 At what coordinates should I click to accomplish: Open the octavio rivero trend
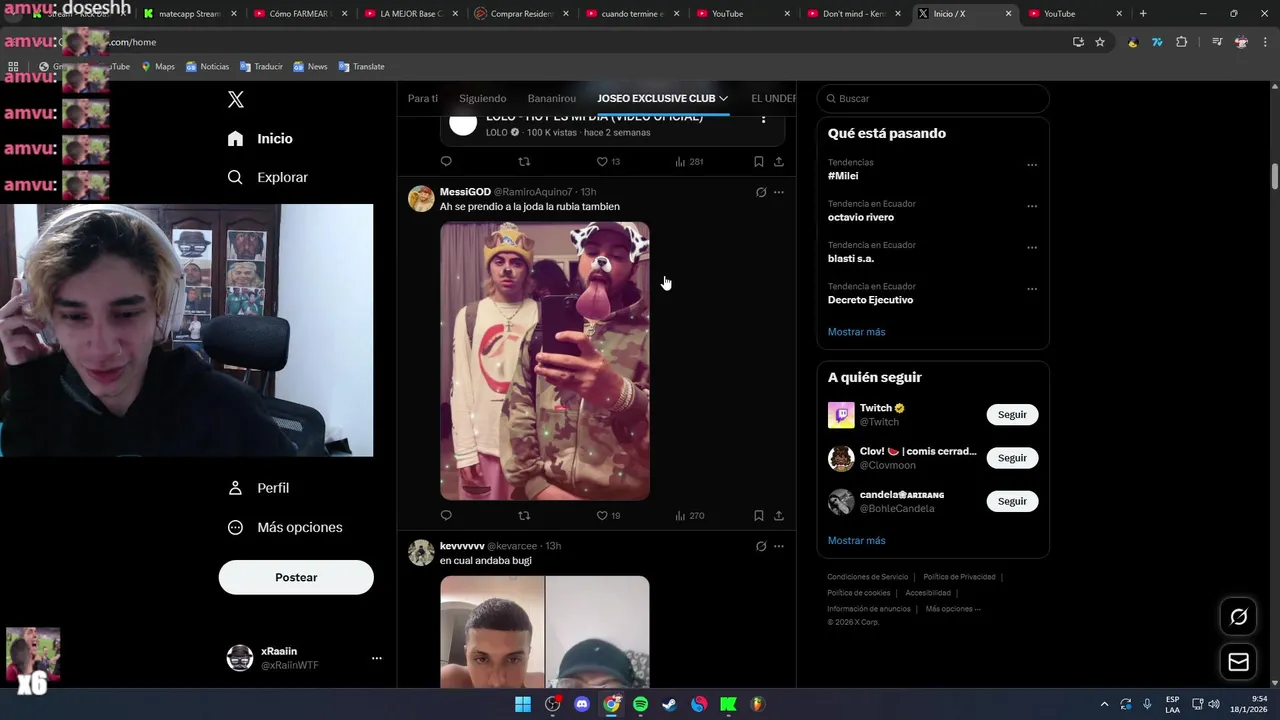(x=861, y=217)
